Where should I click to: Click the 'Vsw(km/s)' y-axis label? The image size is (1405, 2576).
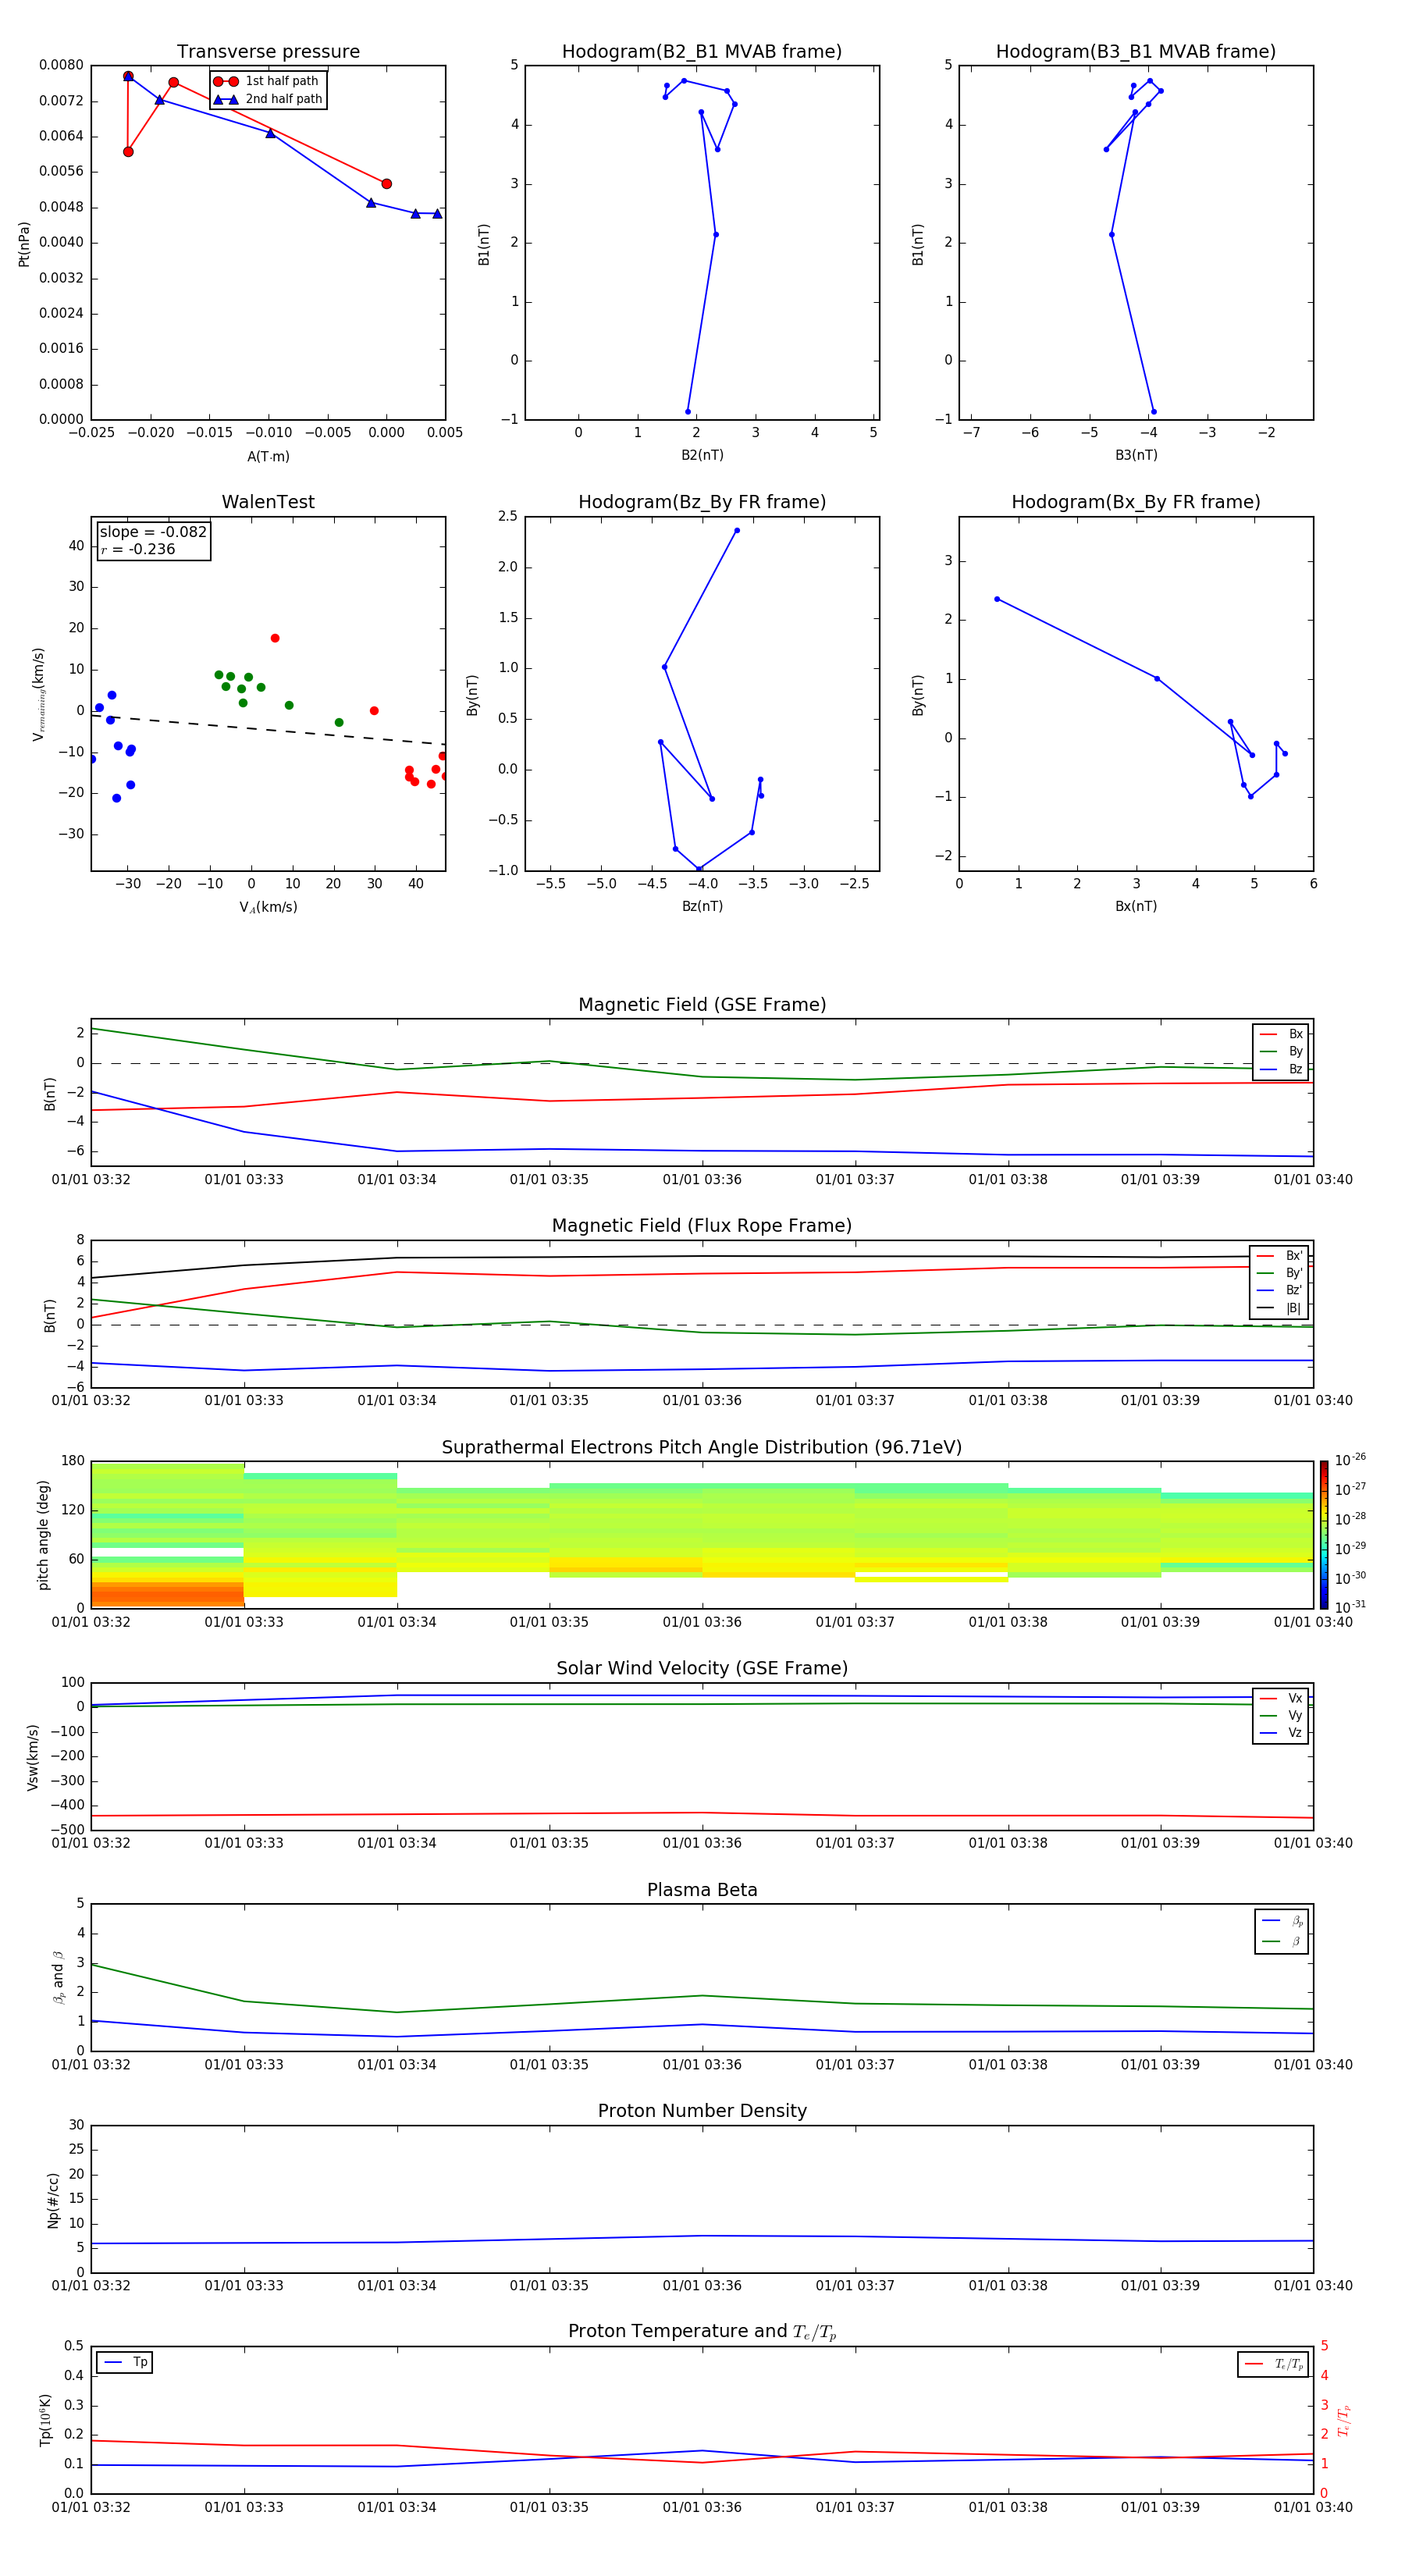tap(33, 1757)
